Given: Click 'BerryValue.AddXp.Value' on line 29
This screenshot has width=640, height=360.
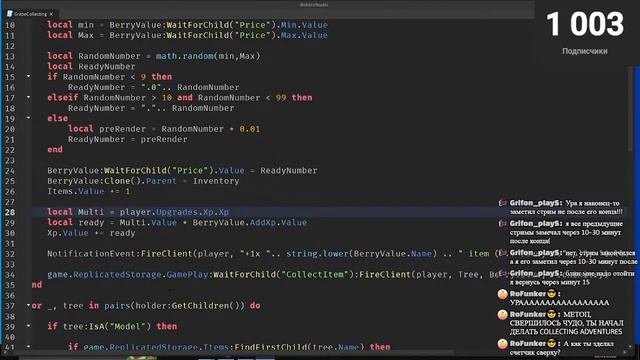Looking at the screenshot, I should pos(250,222).
